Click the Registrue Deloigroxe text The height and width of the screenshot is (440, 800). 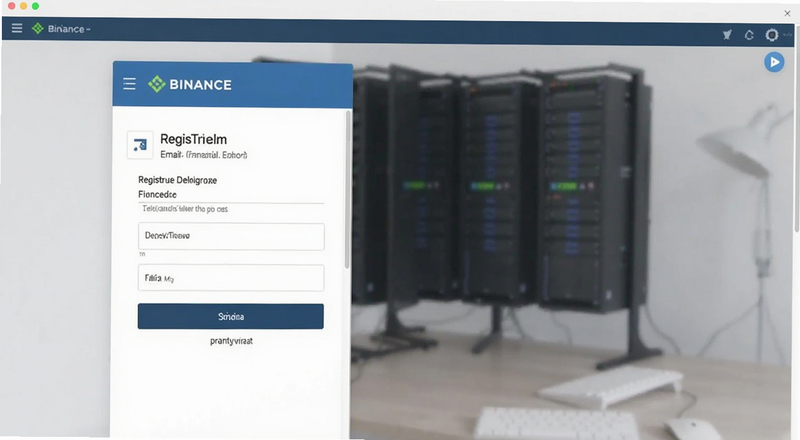point(178,180)
